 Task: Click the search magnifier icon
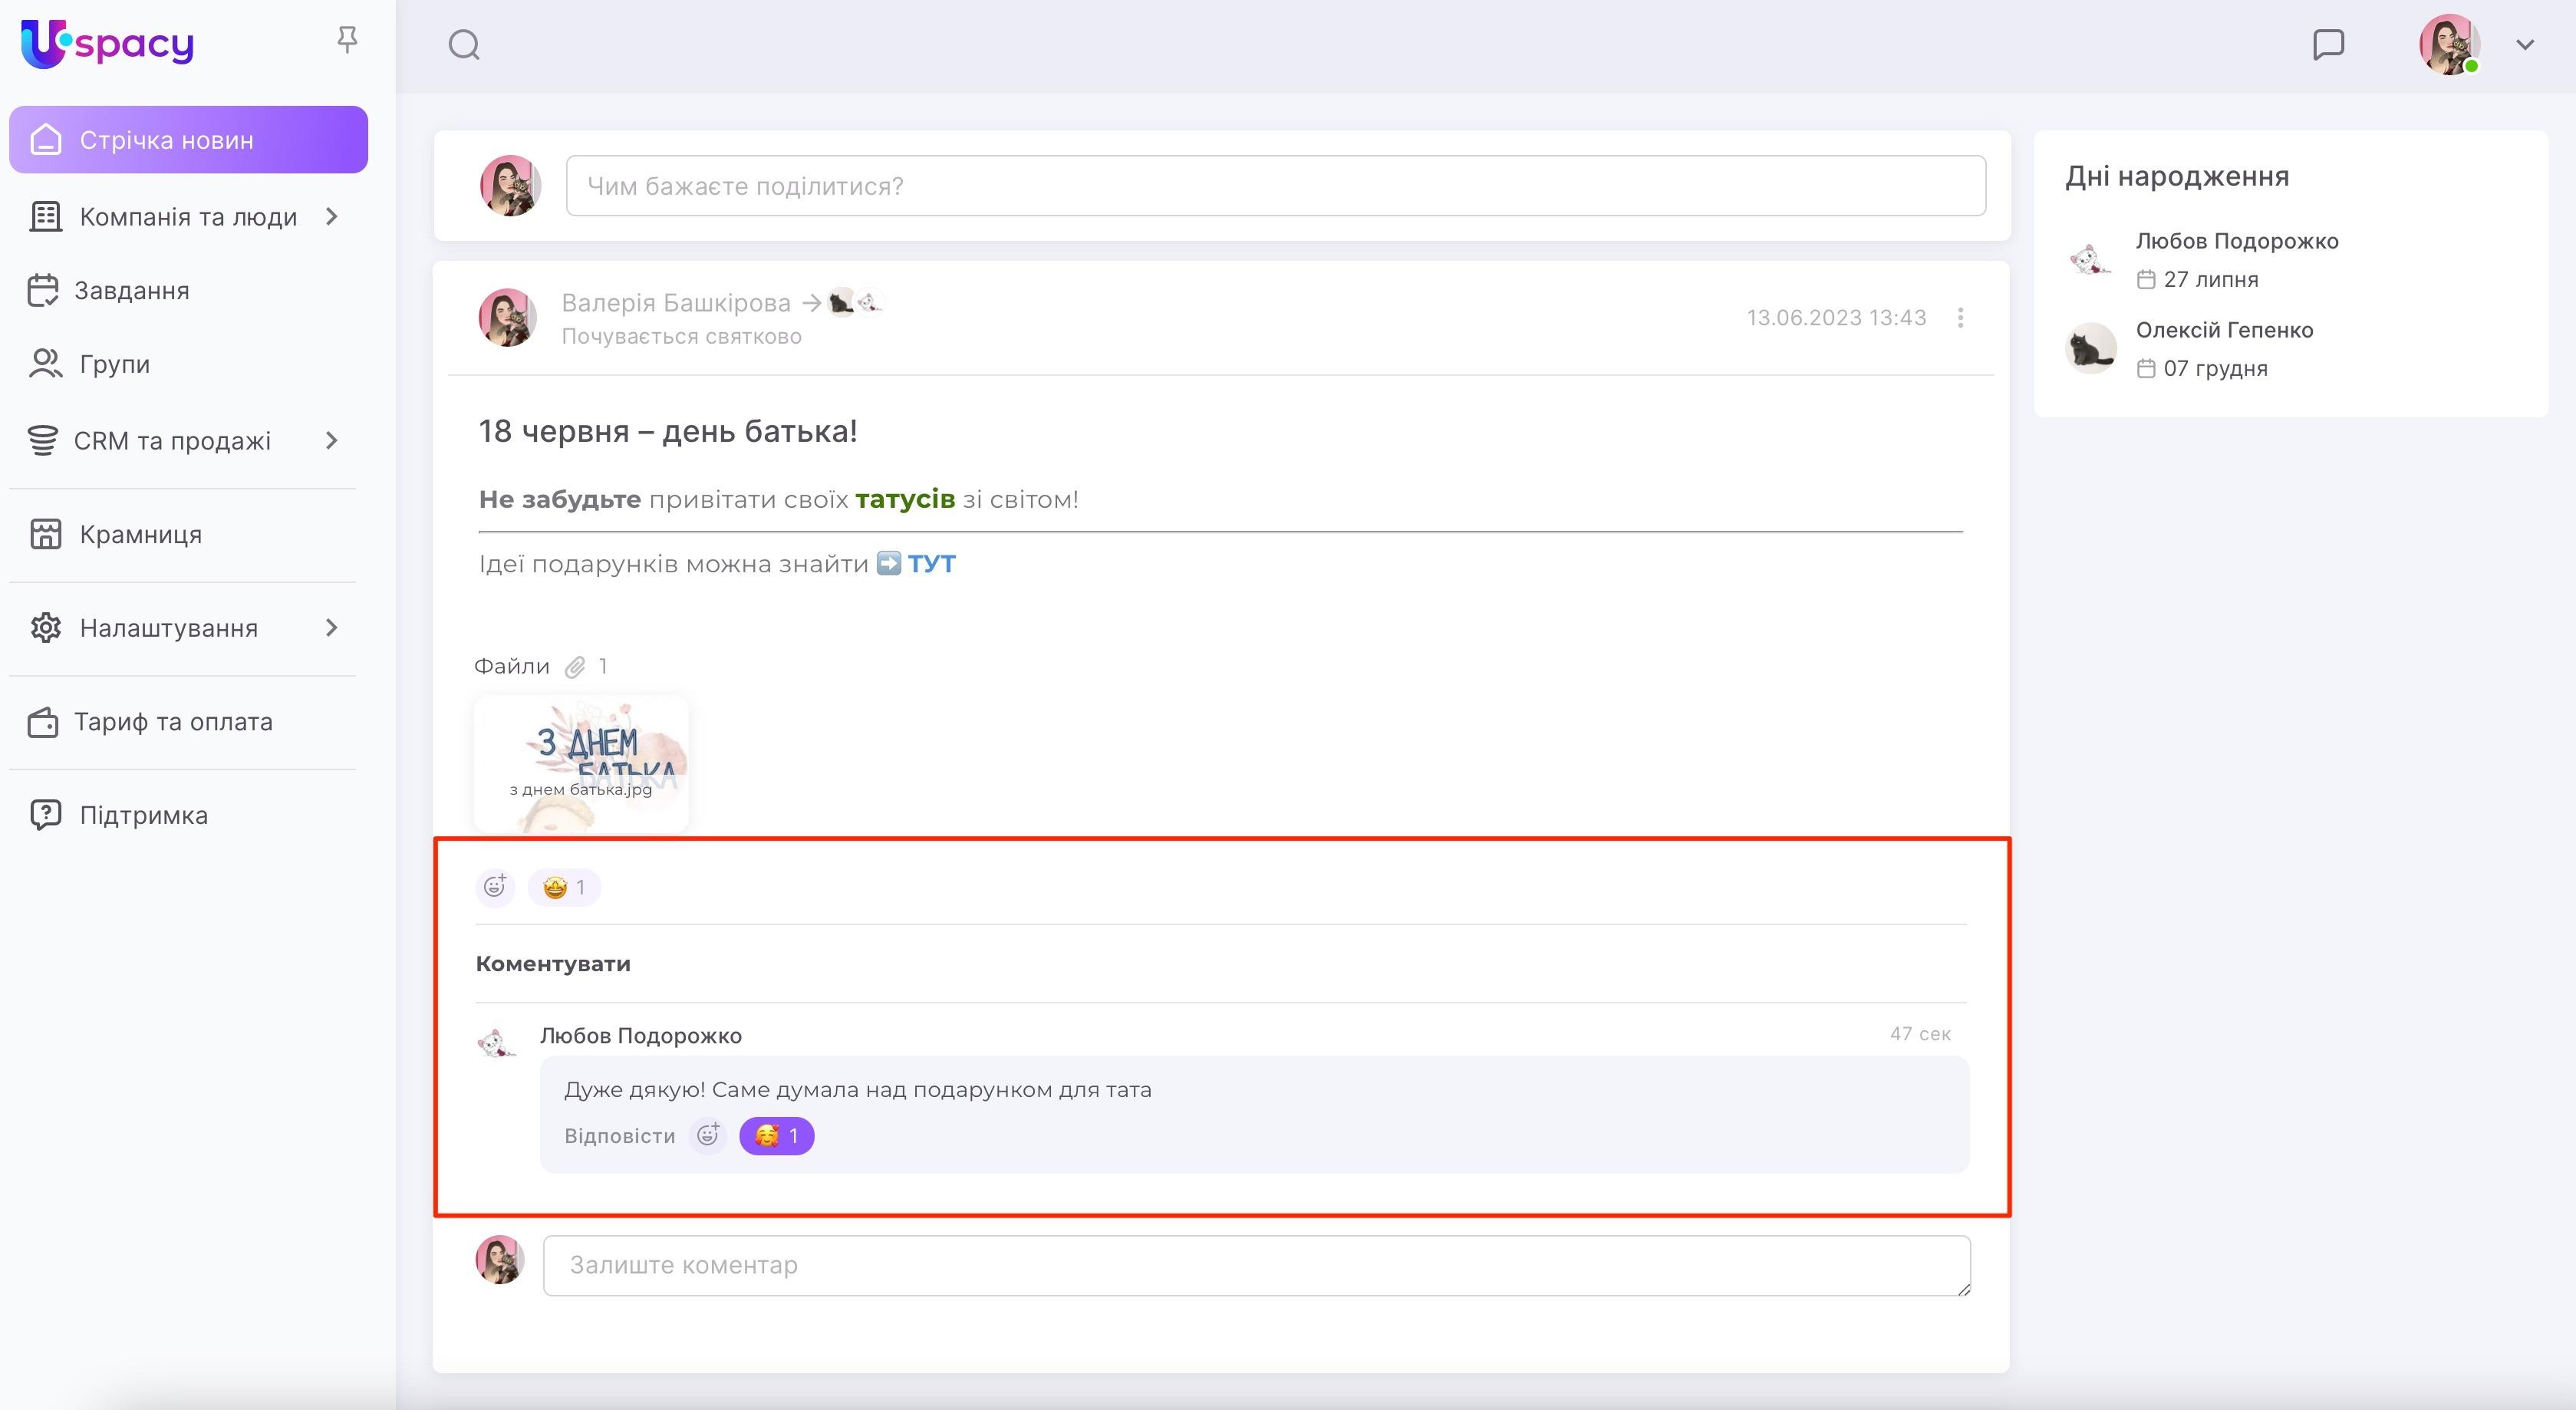464,45
